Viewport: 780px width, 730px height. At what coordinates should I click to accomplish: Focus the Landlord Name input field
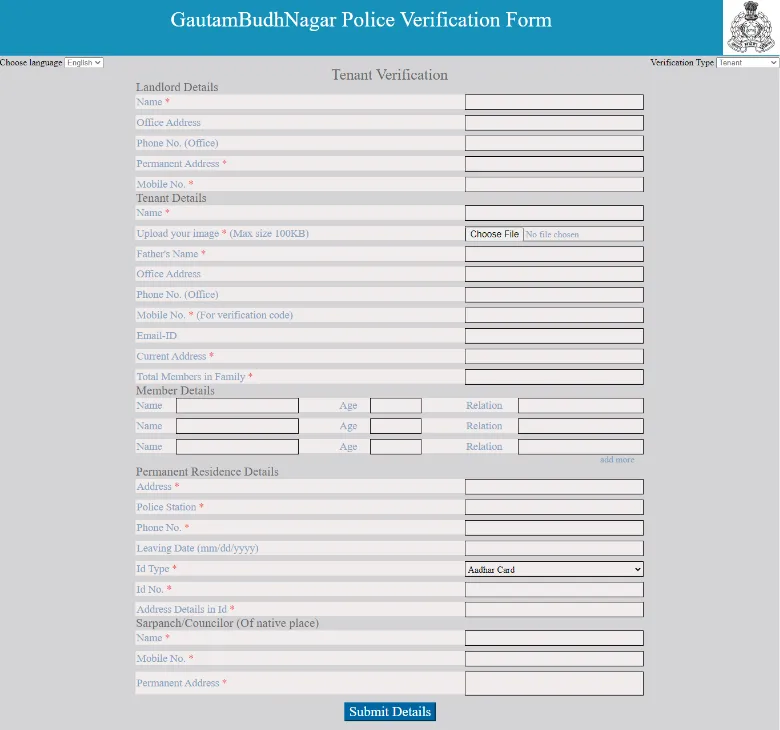pos(554,102)
